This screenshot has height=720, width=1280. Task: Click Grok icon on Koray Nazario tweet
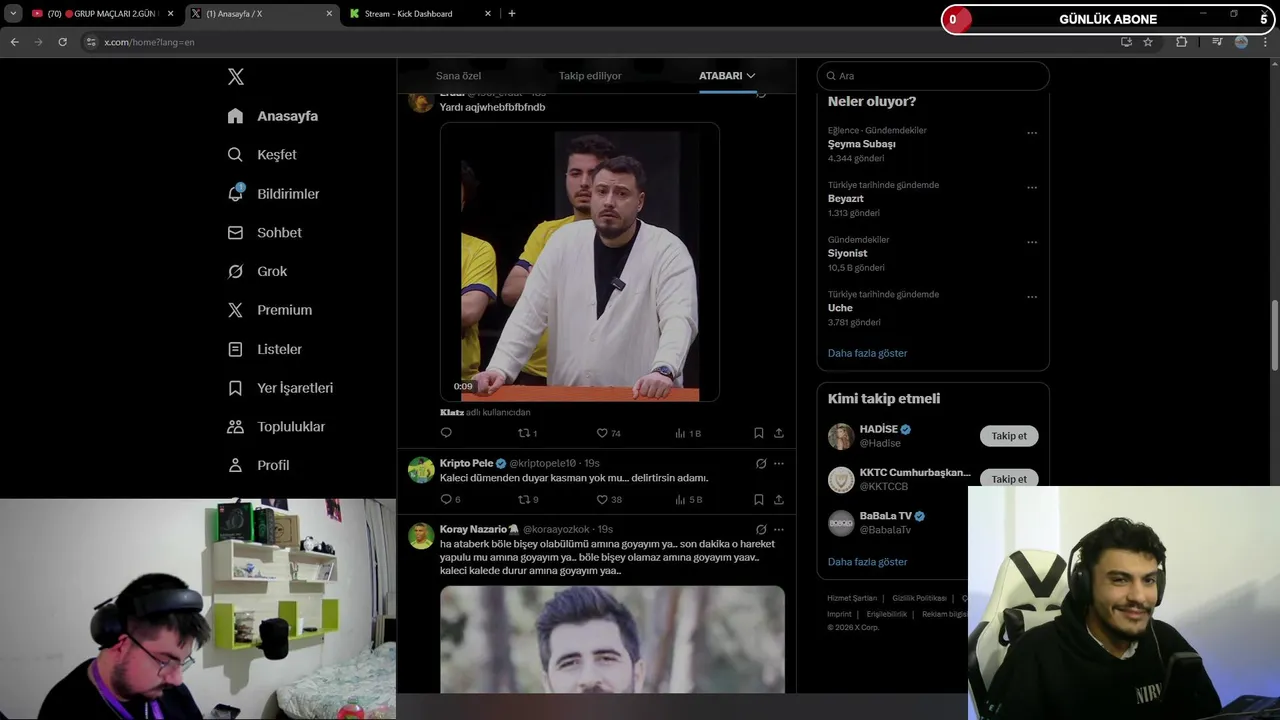tap(761, 529)
